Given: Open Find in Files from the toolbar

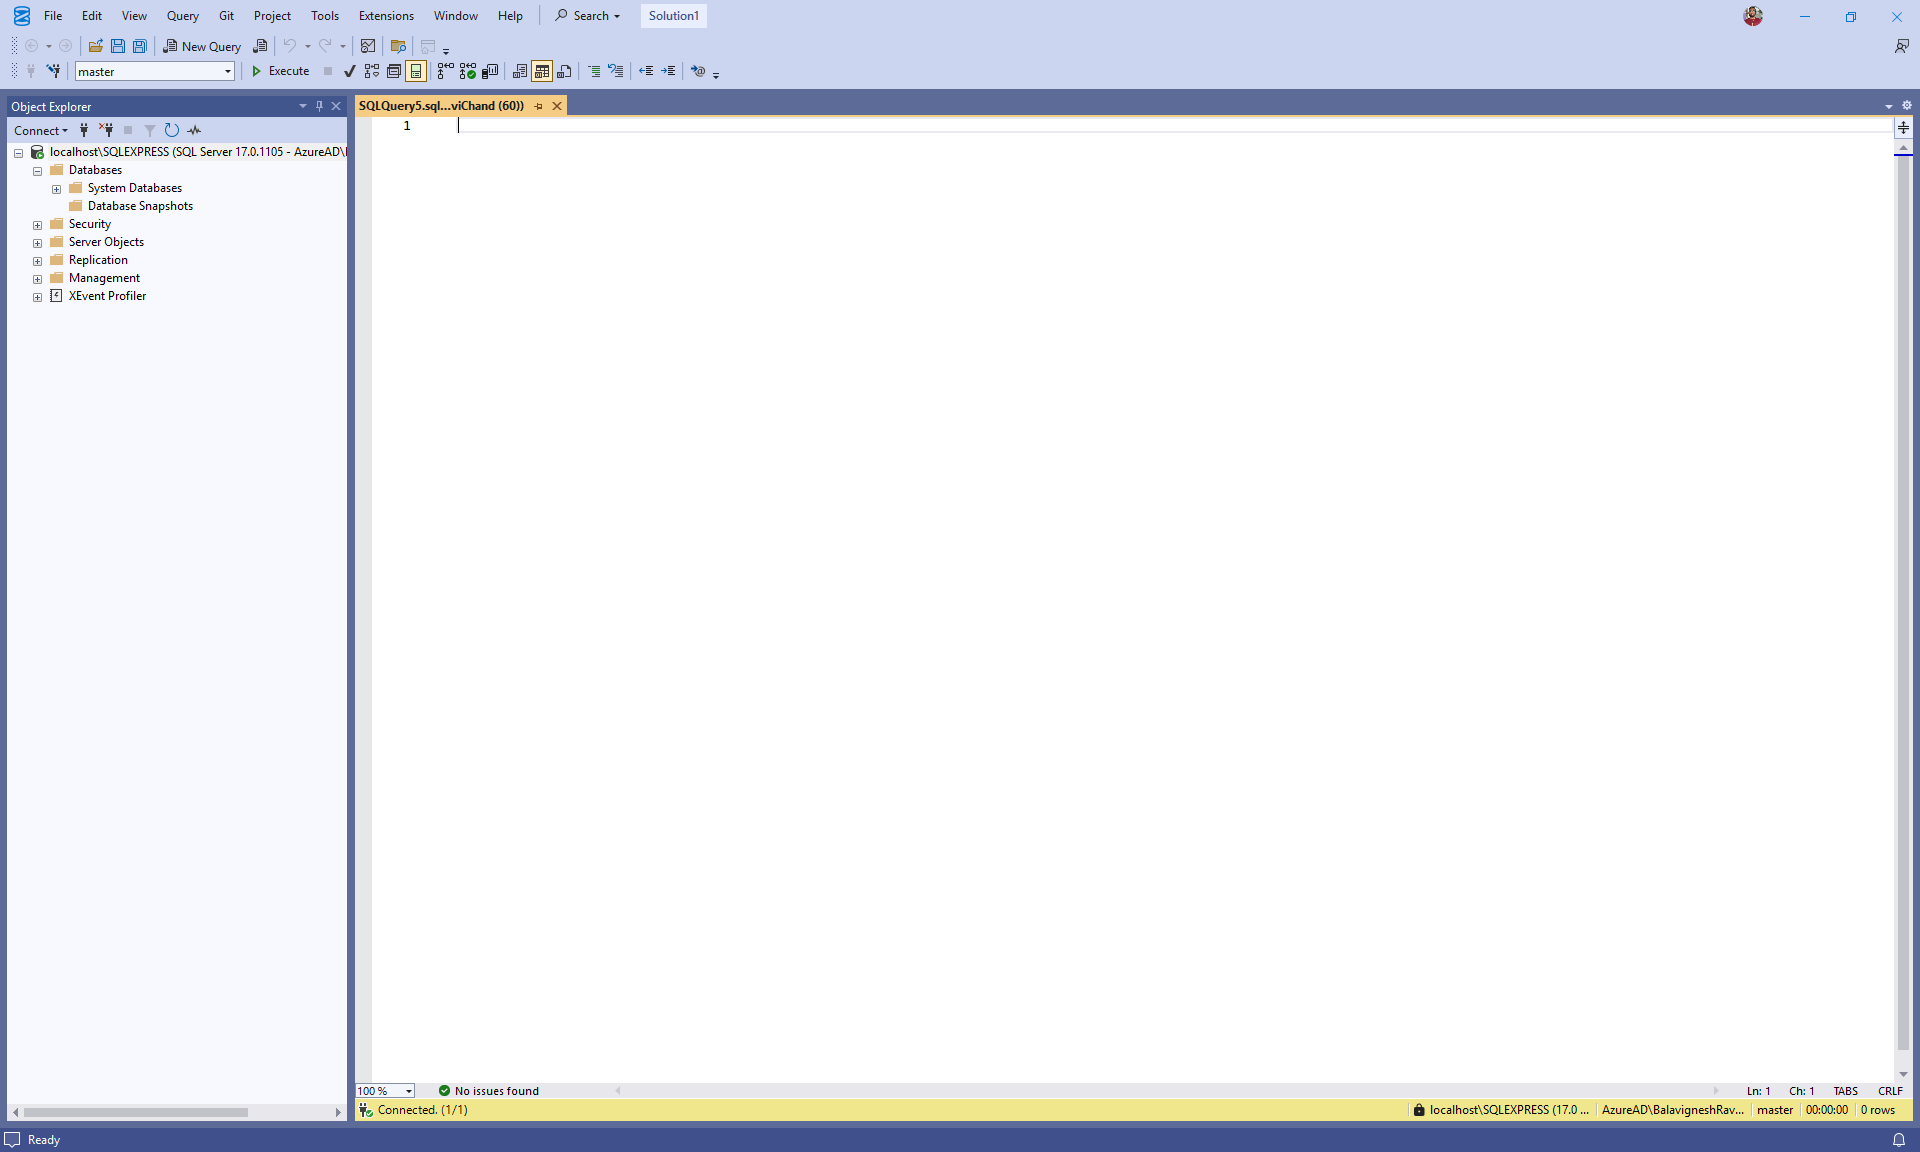Looking at the screenshot, I should pos(398,46).
